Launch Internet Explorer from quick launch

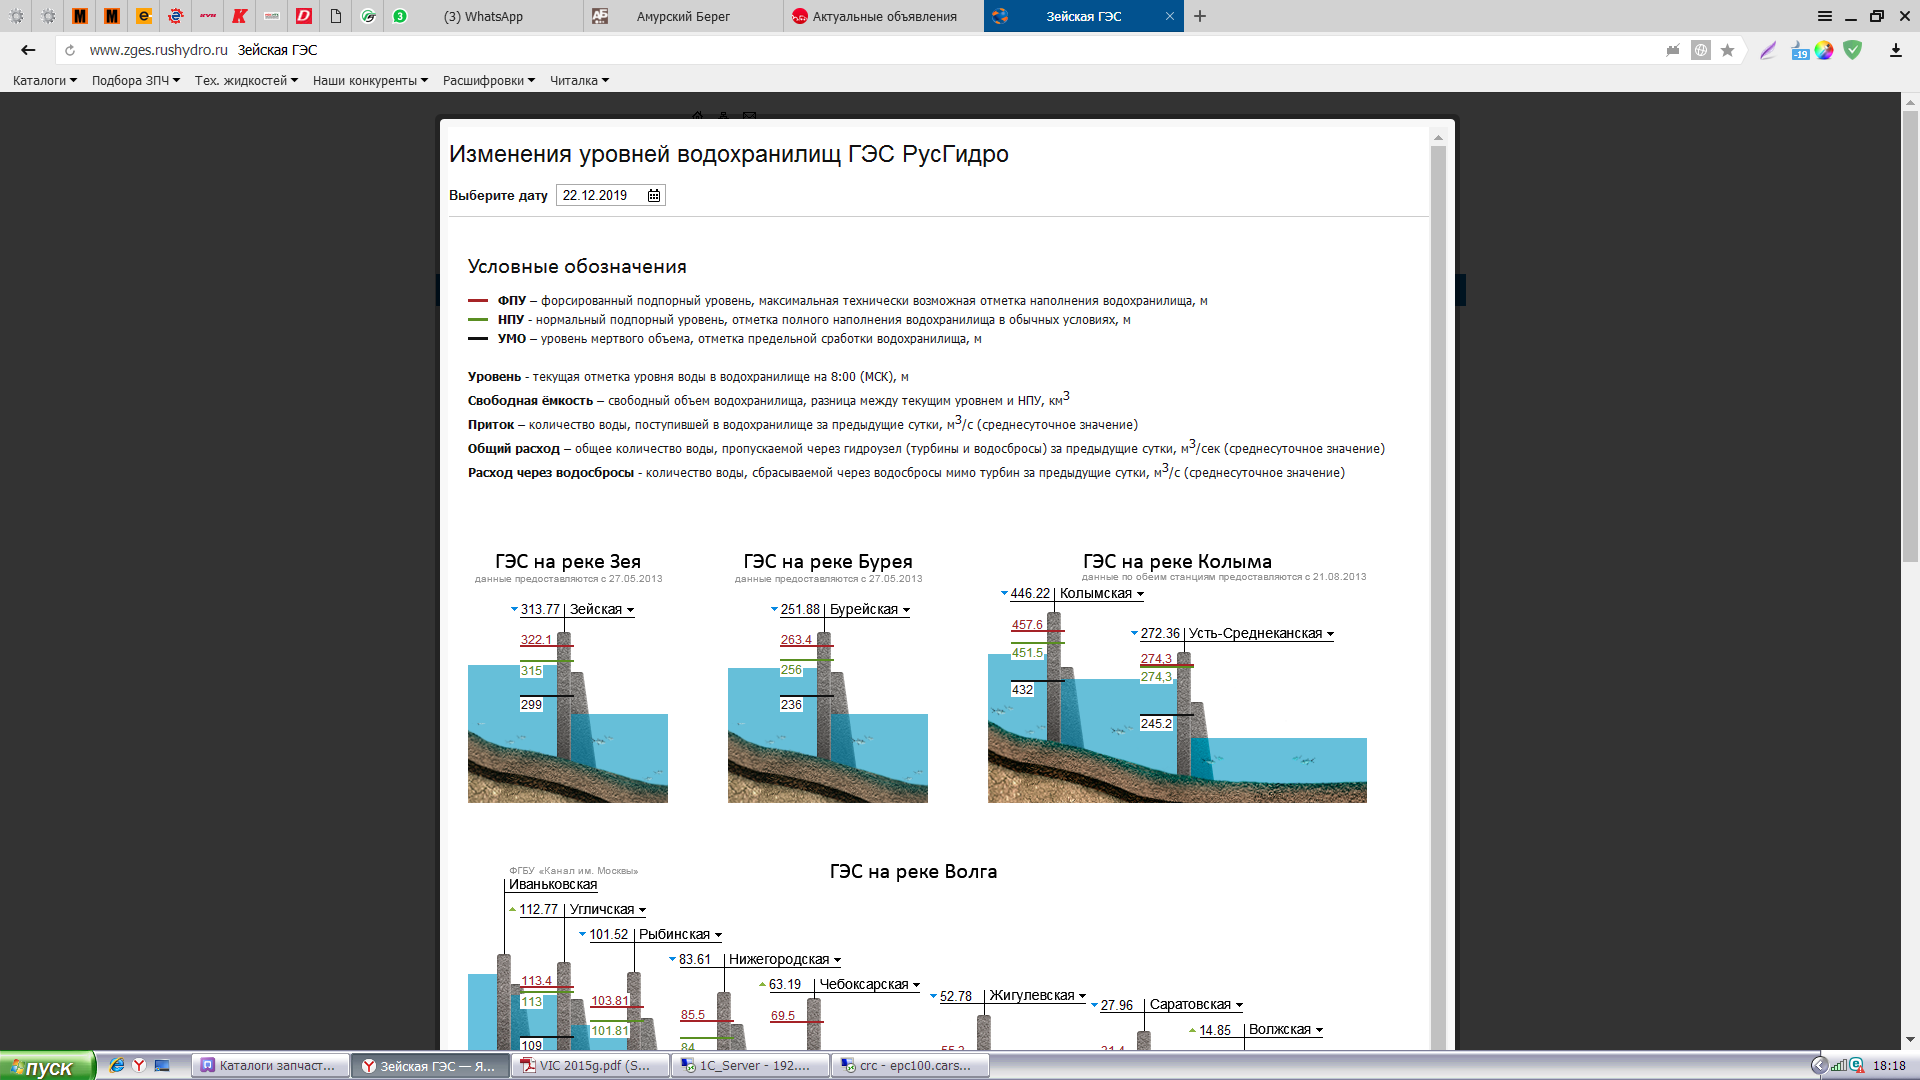(117, 1066)
